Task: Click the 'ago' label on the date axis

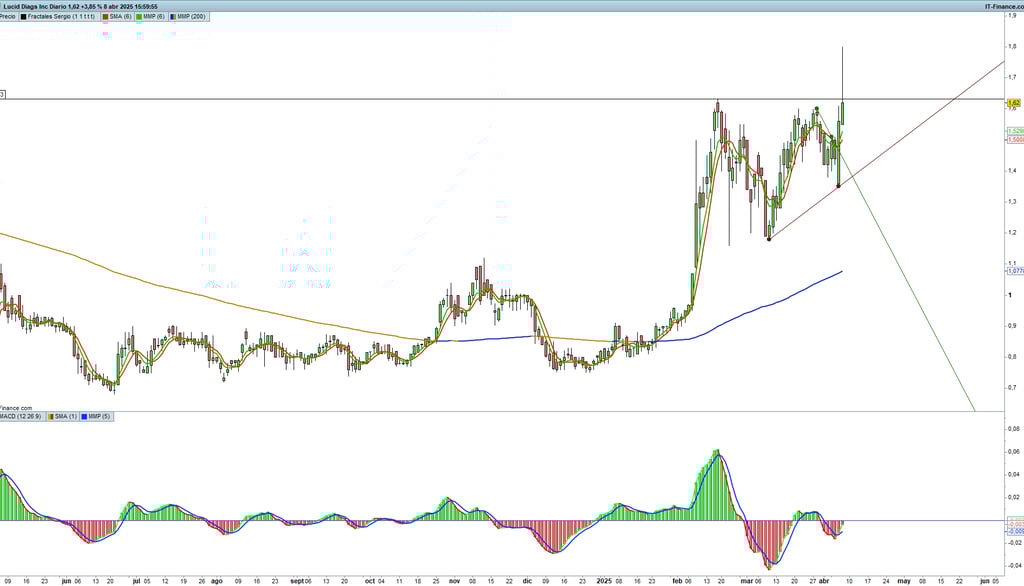Action: [x=216, y=581]
